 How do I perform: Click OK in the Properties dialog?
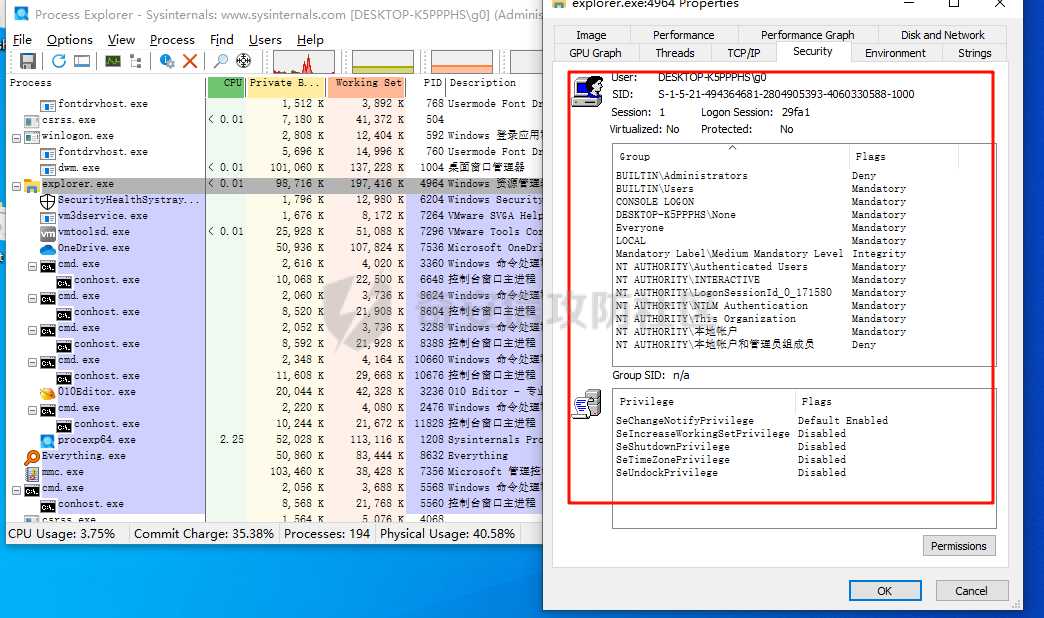point(885,591)
